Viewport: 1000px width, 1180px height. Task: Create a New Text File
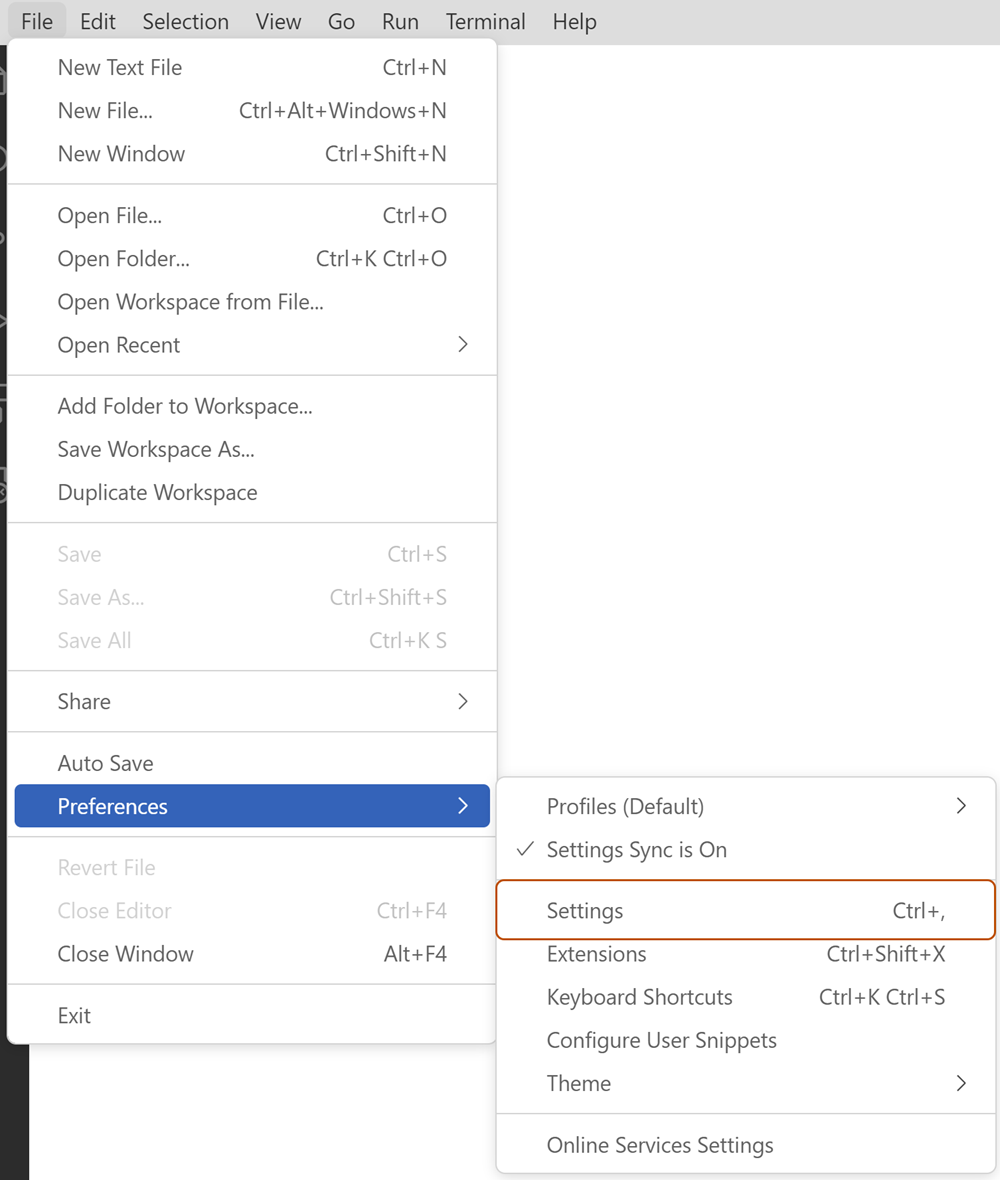point(119,67)
